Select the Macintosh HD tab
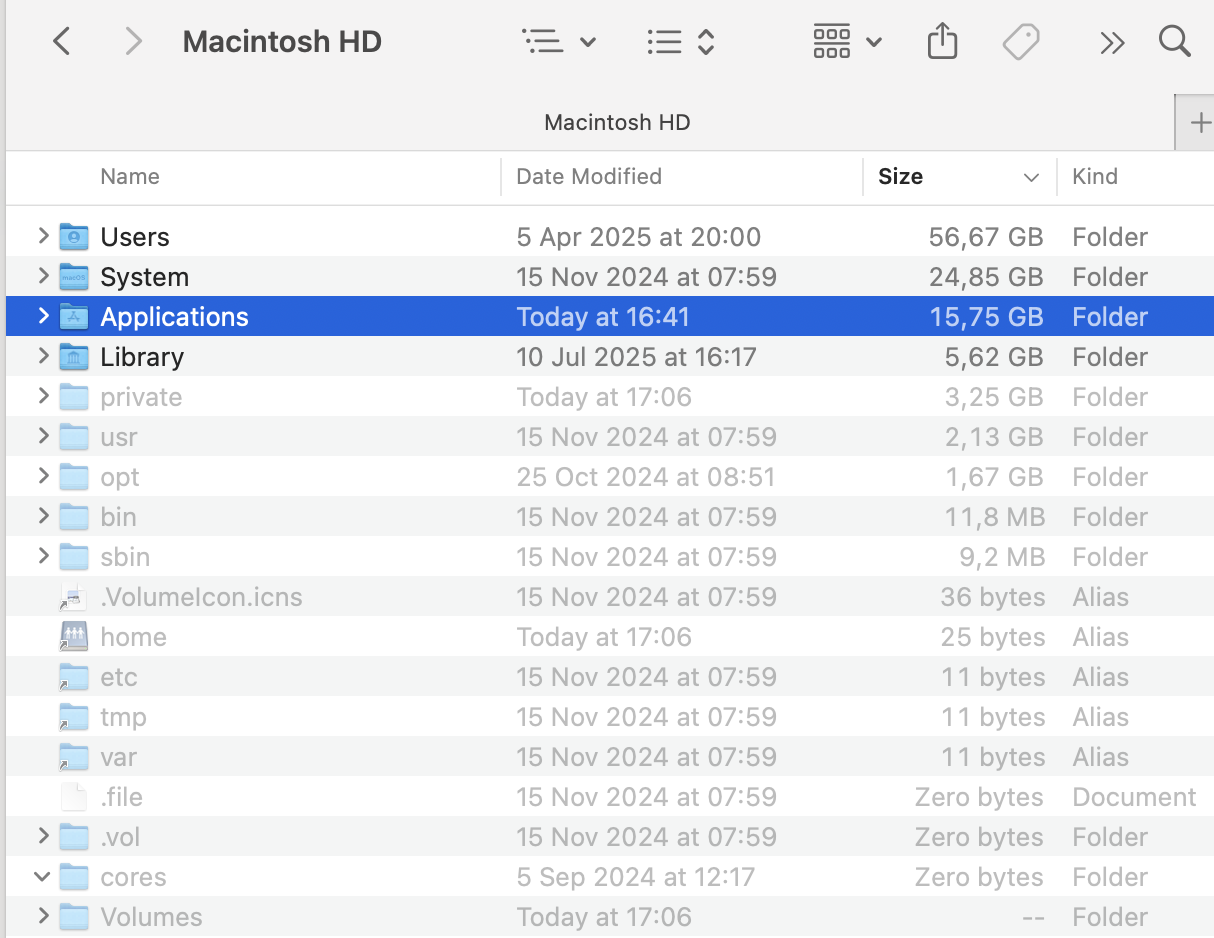This screenshot has width=1214, height=938. click(x=617, y=122)
